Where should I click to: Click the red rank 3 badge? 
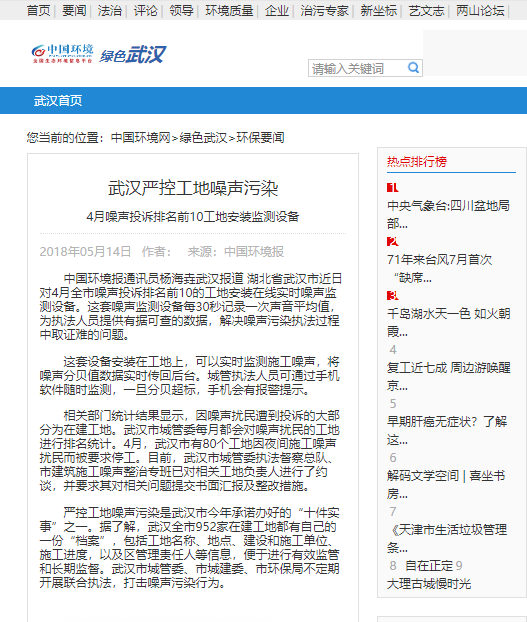coord(393,295)
